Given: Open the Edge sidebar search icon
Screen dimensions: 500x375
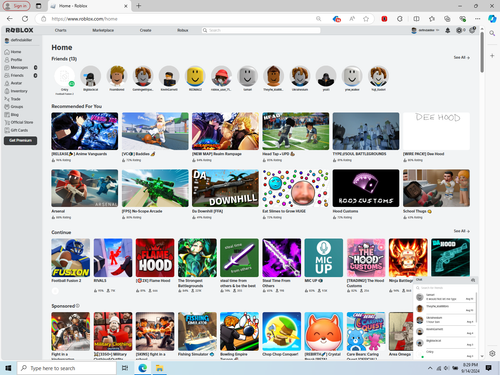Looking at the screenshot, I should click(x=492, y=33).
